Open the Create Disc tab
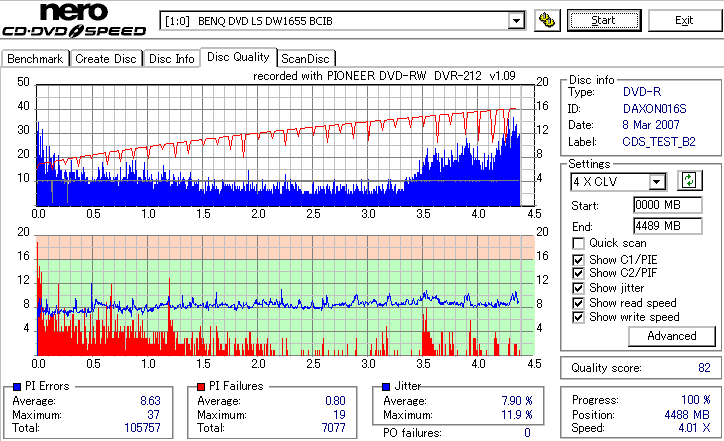 [x=106, y=59]
